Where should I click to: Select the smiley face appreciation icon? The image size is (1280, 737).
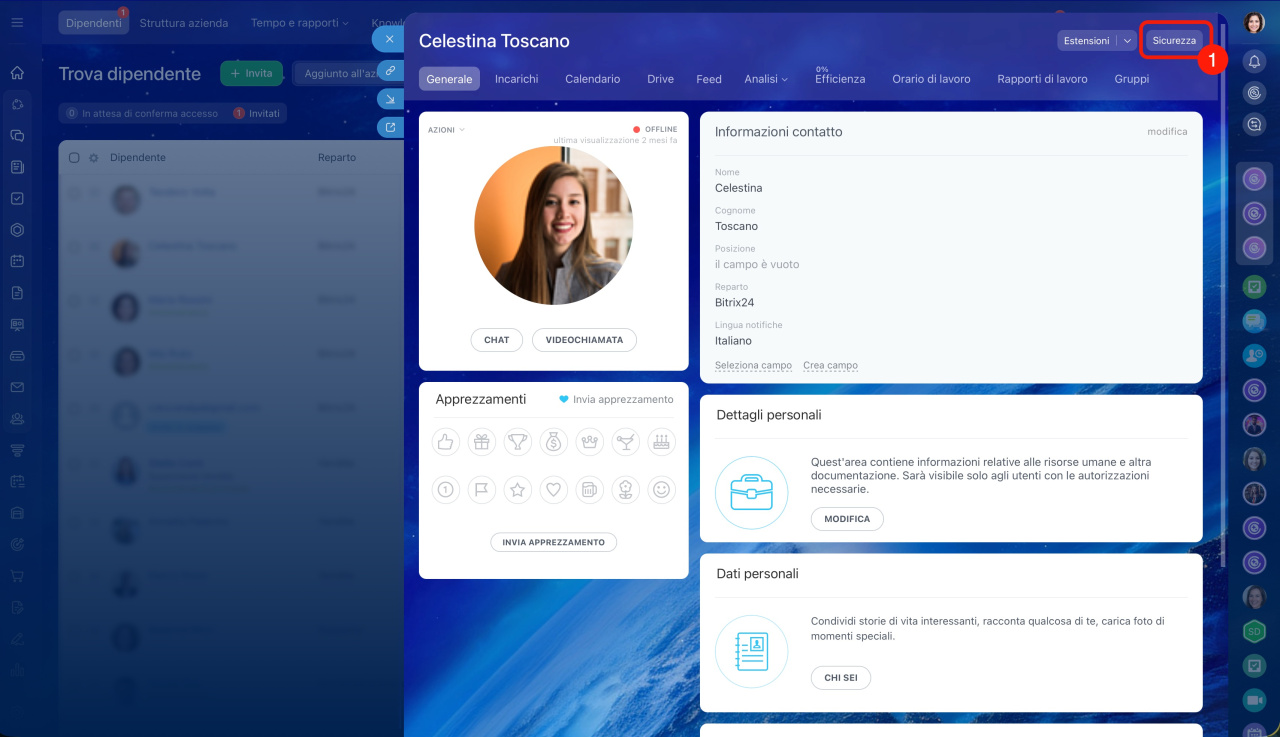[x=660, y=489]
